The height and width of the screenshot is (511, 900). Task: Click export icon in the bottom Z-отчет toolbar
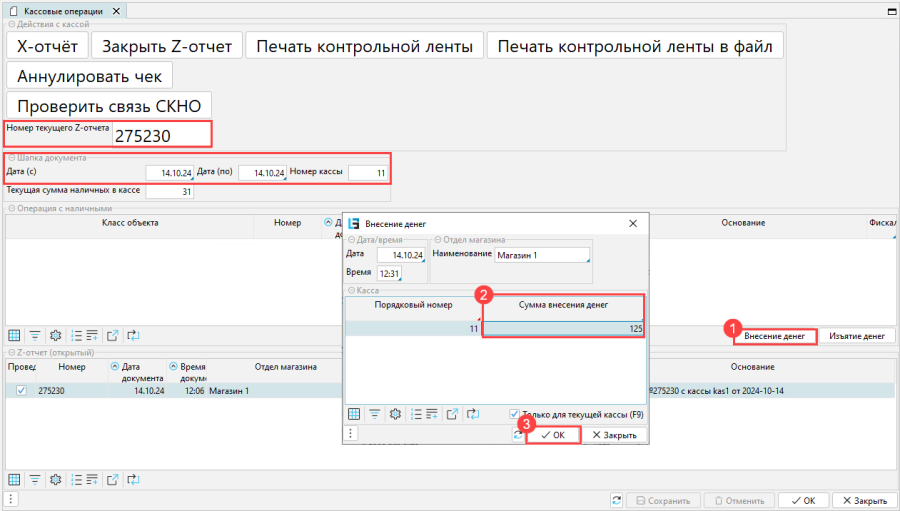click(112, 479)
